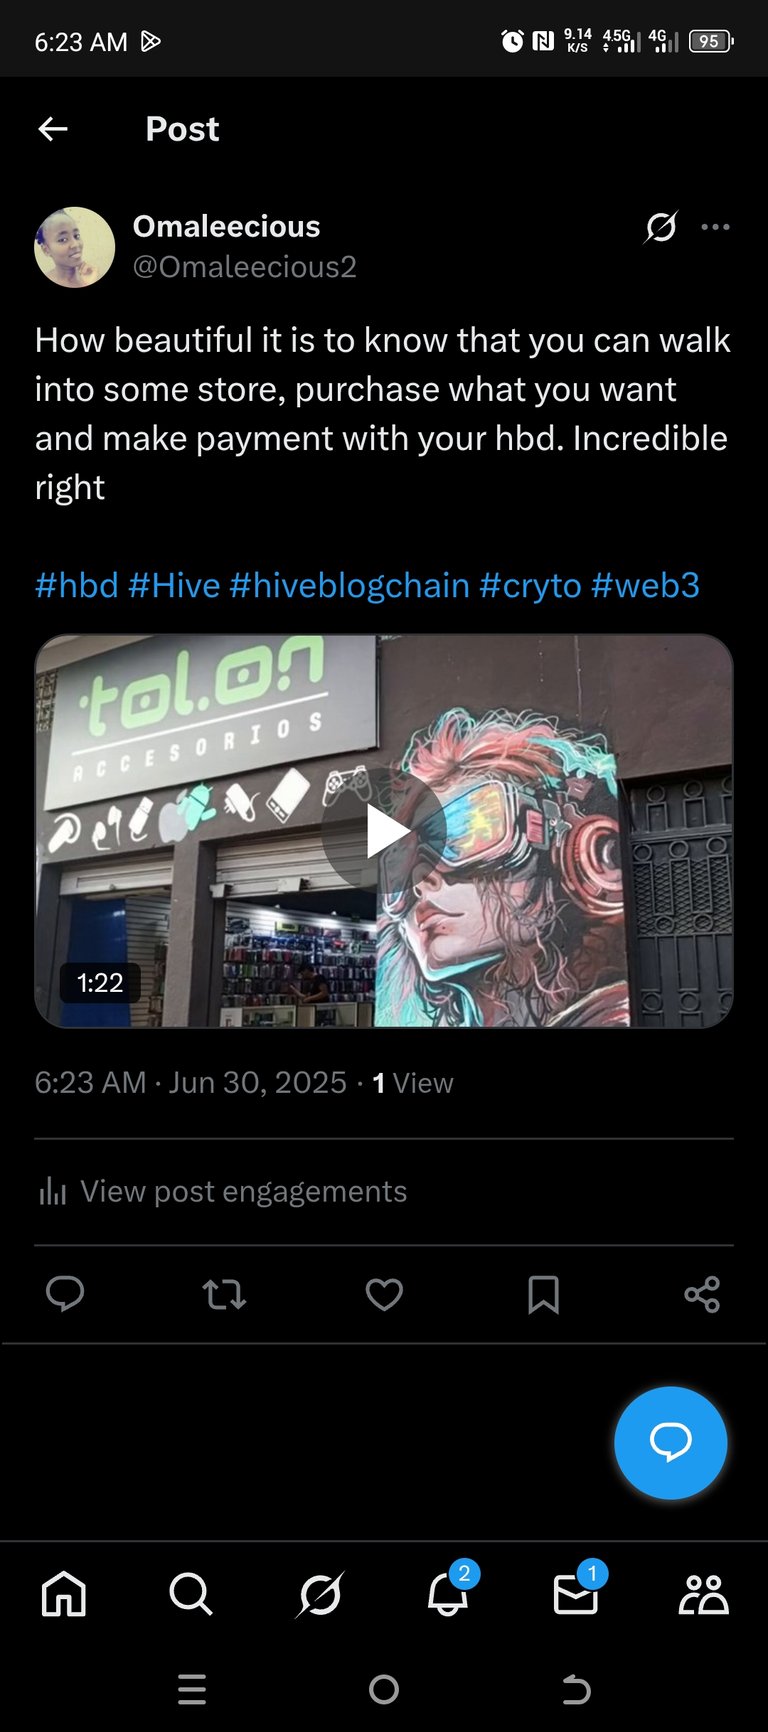Open the Search tab
The image size is (768, 1732).
[x=191, y=1594]
